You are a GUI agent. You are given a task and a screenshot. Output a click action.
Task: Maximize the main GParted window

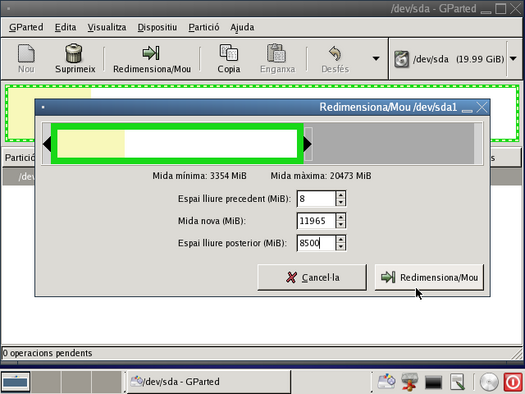pos(501,8)
